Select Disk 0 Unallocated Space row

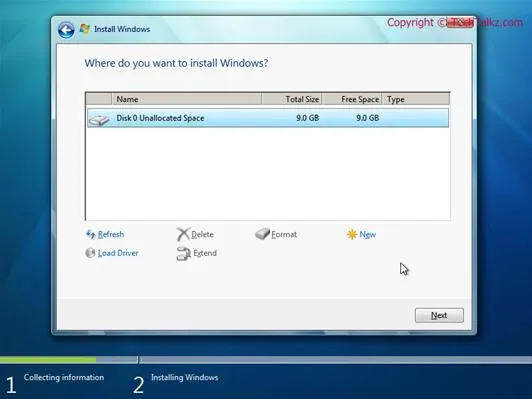coord(268,118)
